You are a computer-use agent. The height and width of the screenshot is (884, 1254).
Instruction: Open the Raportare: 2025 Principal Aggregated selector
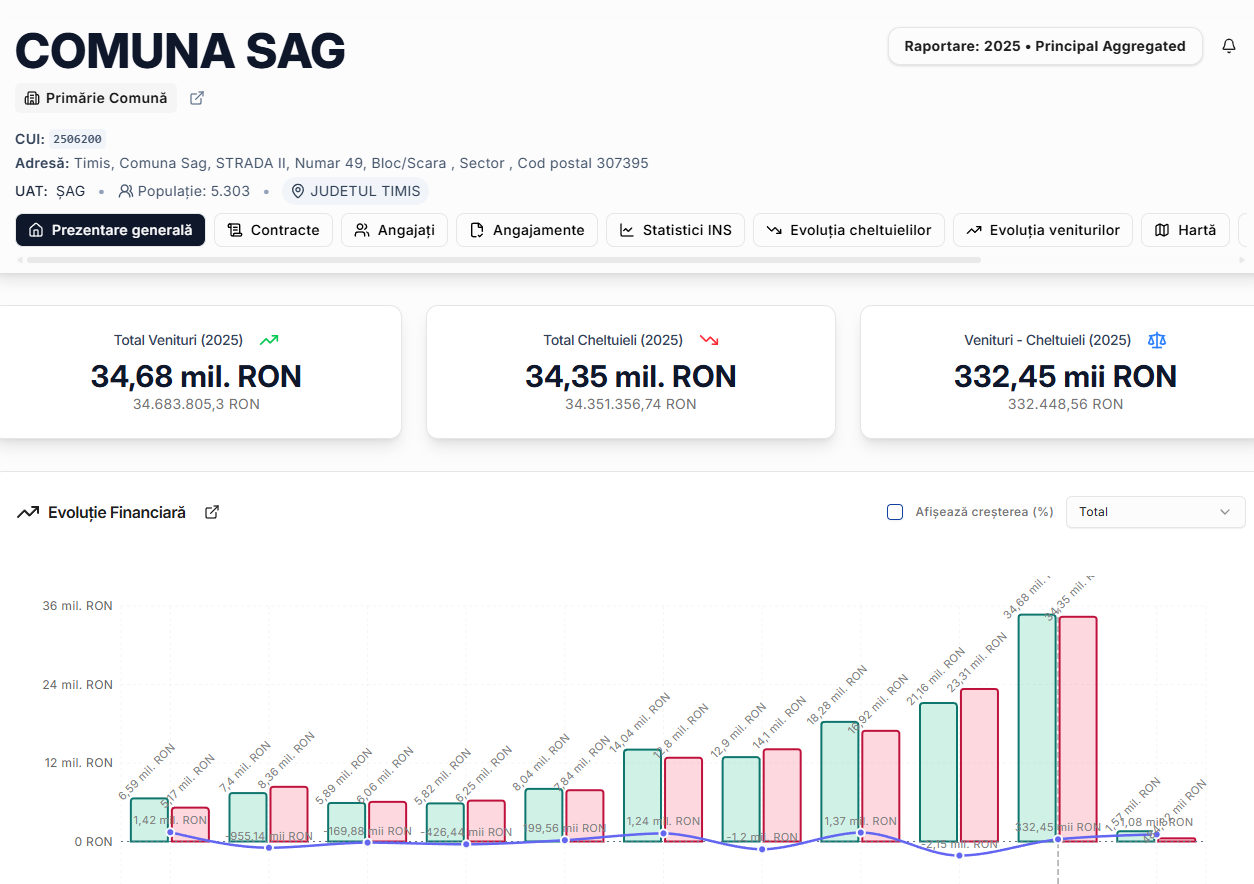click(1045, 46)
